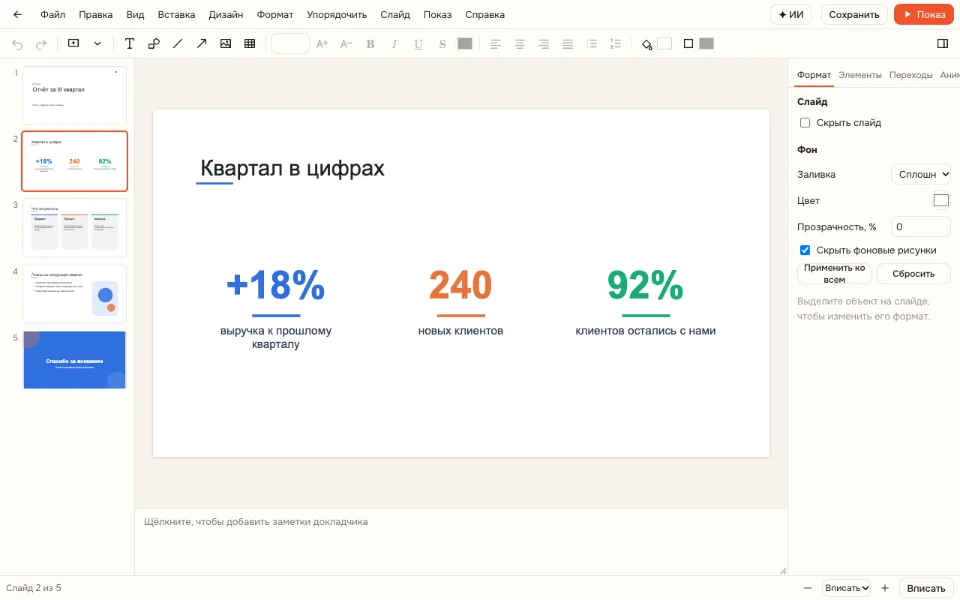Align text to the left
The height and width of the screenshot is (600, 960).
point(495,43)
